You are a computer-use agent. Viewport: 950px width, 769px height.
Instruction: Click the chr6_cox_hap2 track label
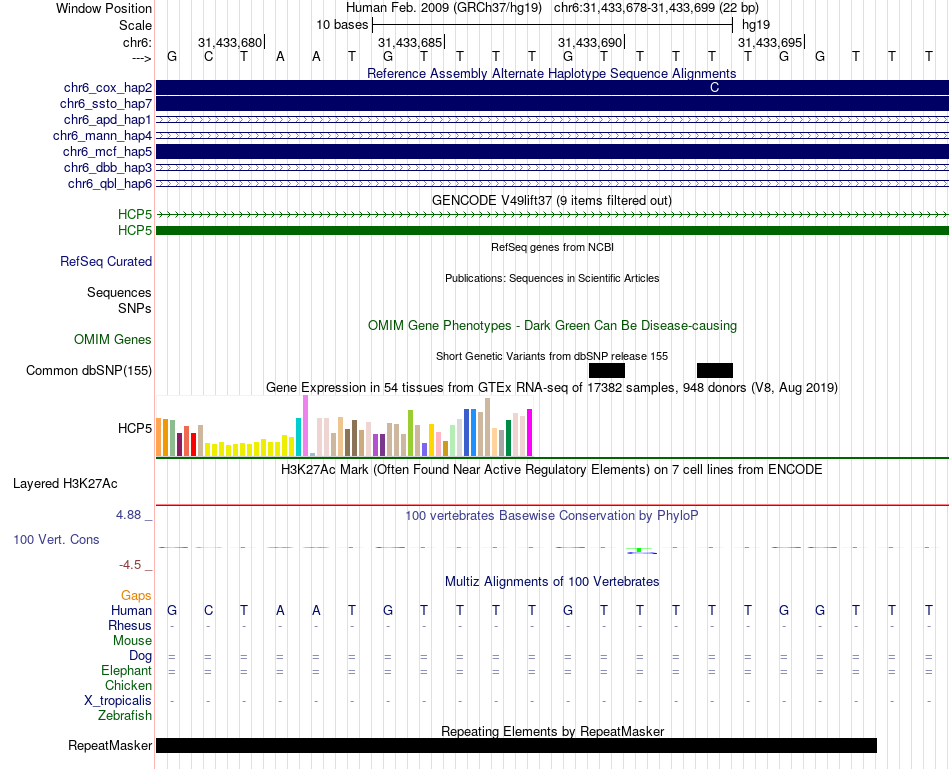107,88
